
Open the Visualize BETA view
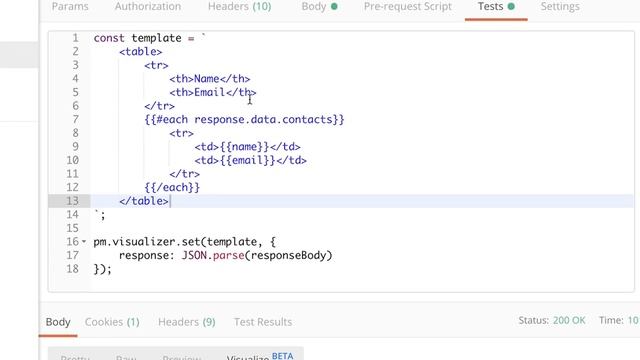(x=260, y=357)
